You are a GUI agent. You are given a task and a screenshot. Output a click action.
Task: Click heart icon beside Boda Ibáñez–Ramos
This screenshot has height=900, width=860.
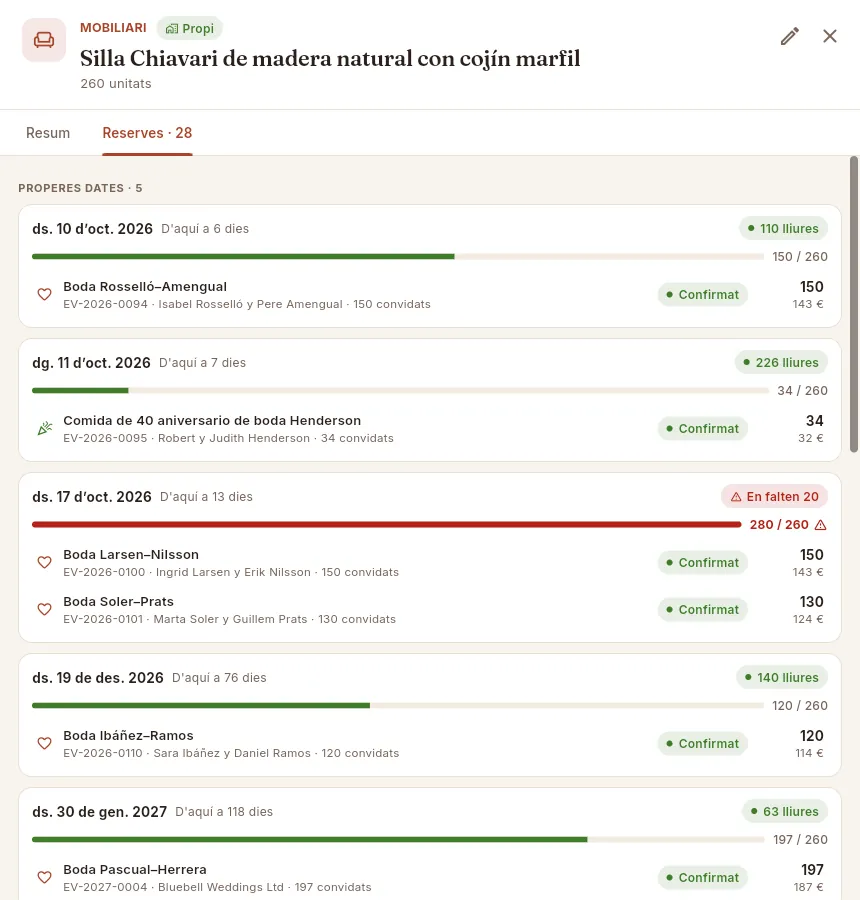point(44,743)
